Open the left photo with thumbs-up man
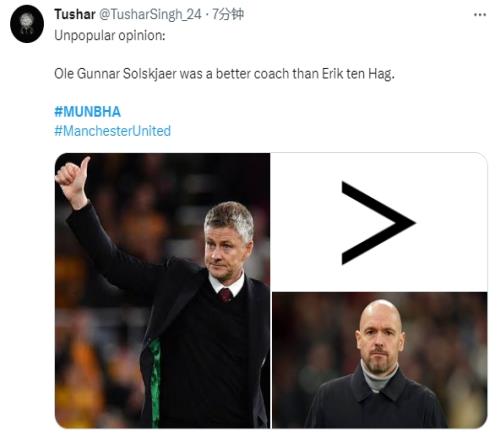The image size is (500, 440). coord(162,290)
